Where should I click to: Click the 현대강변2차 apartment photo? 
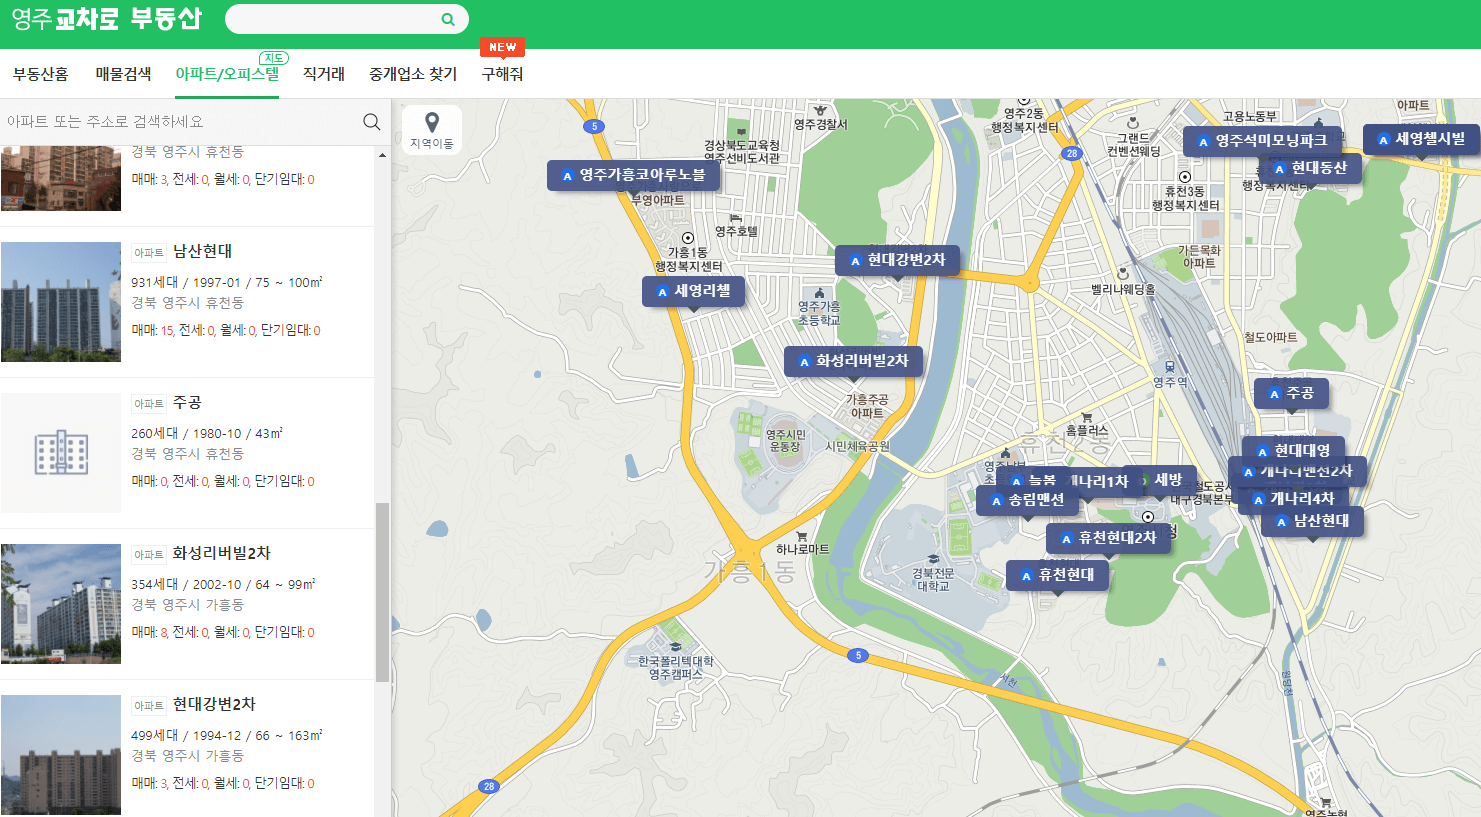tap(61, 756)
